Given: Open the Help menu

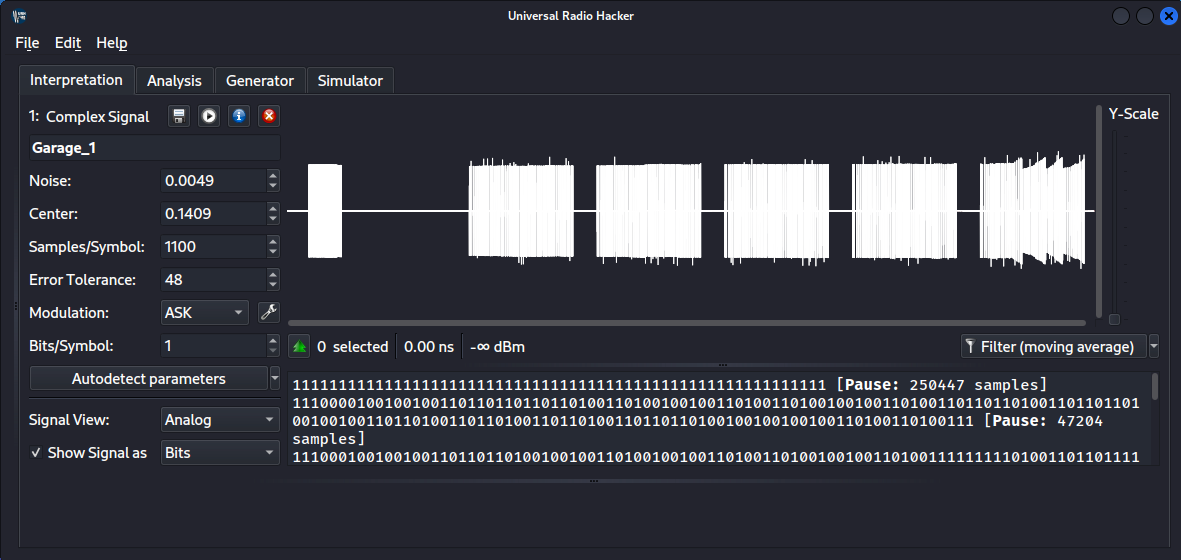Looking at the screenshot, I should 111,43.
